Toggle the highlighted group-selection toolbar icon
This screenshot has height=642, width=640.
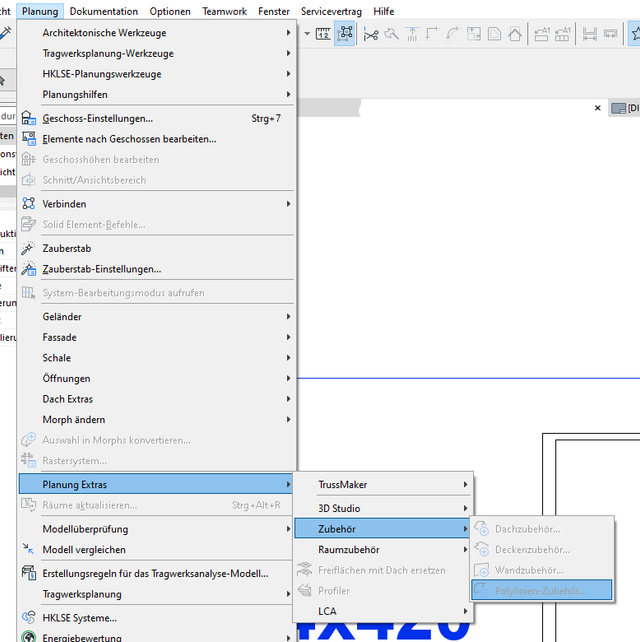pos(345,34)
